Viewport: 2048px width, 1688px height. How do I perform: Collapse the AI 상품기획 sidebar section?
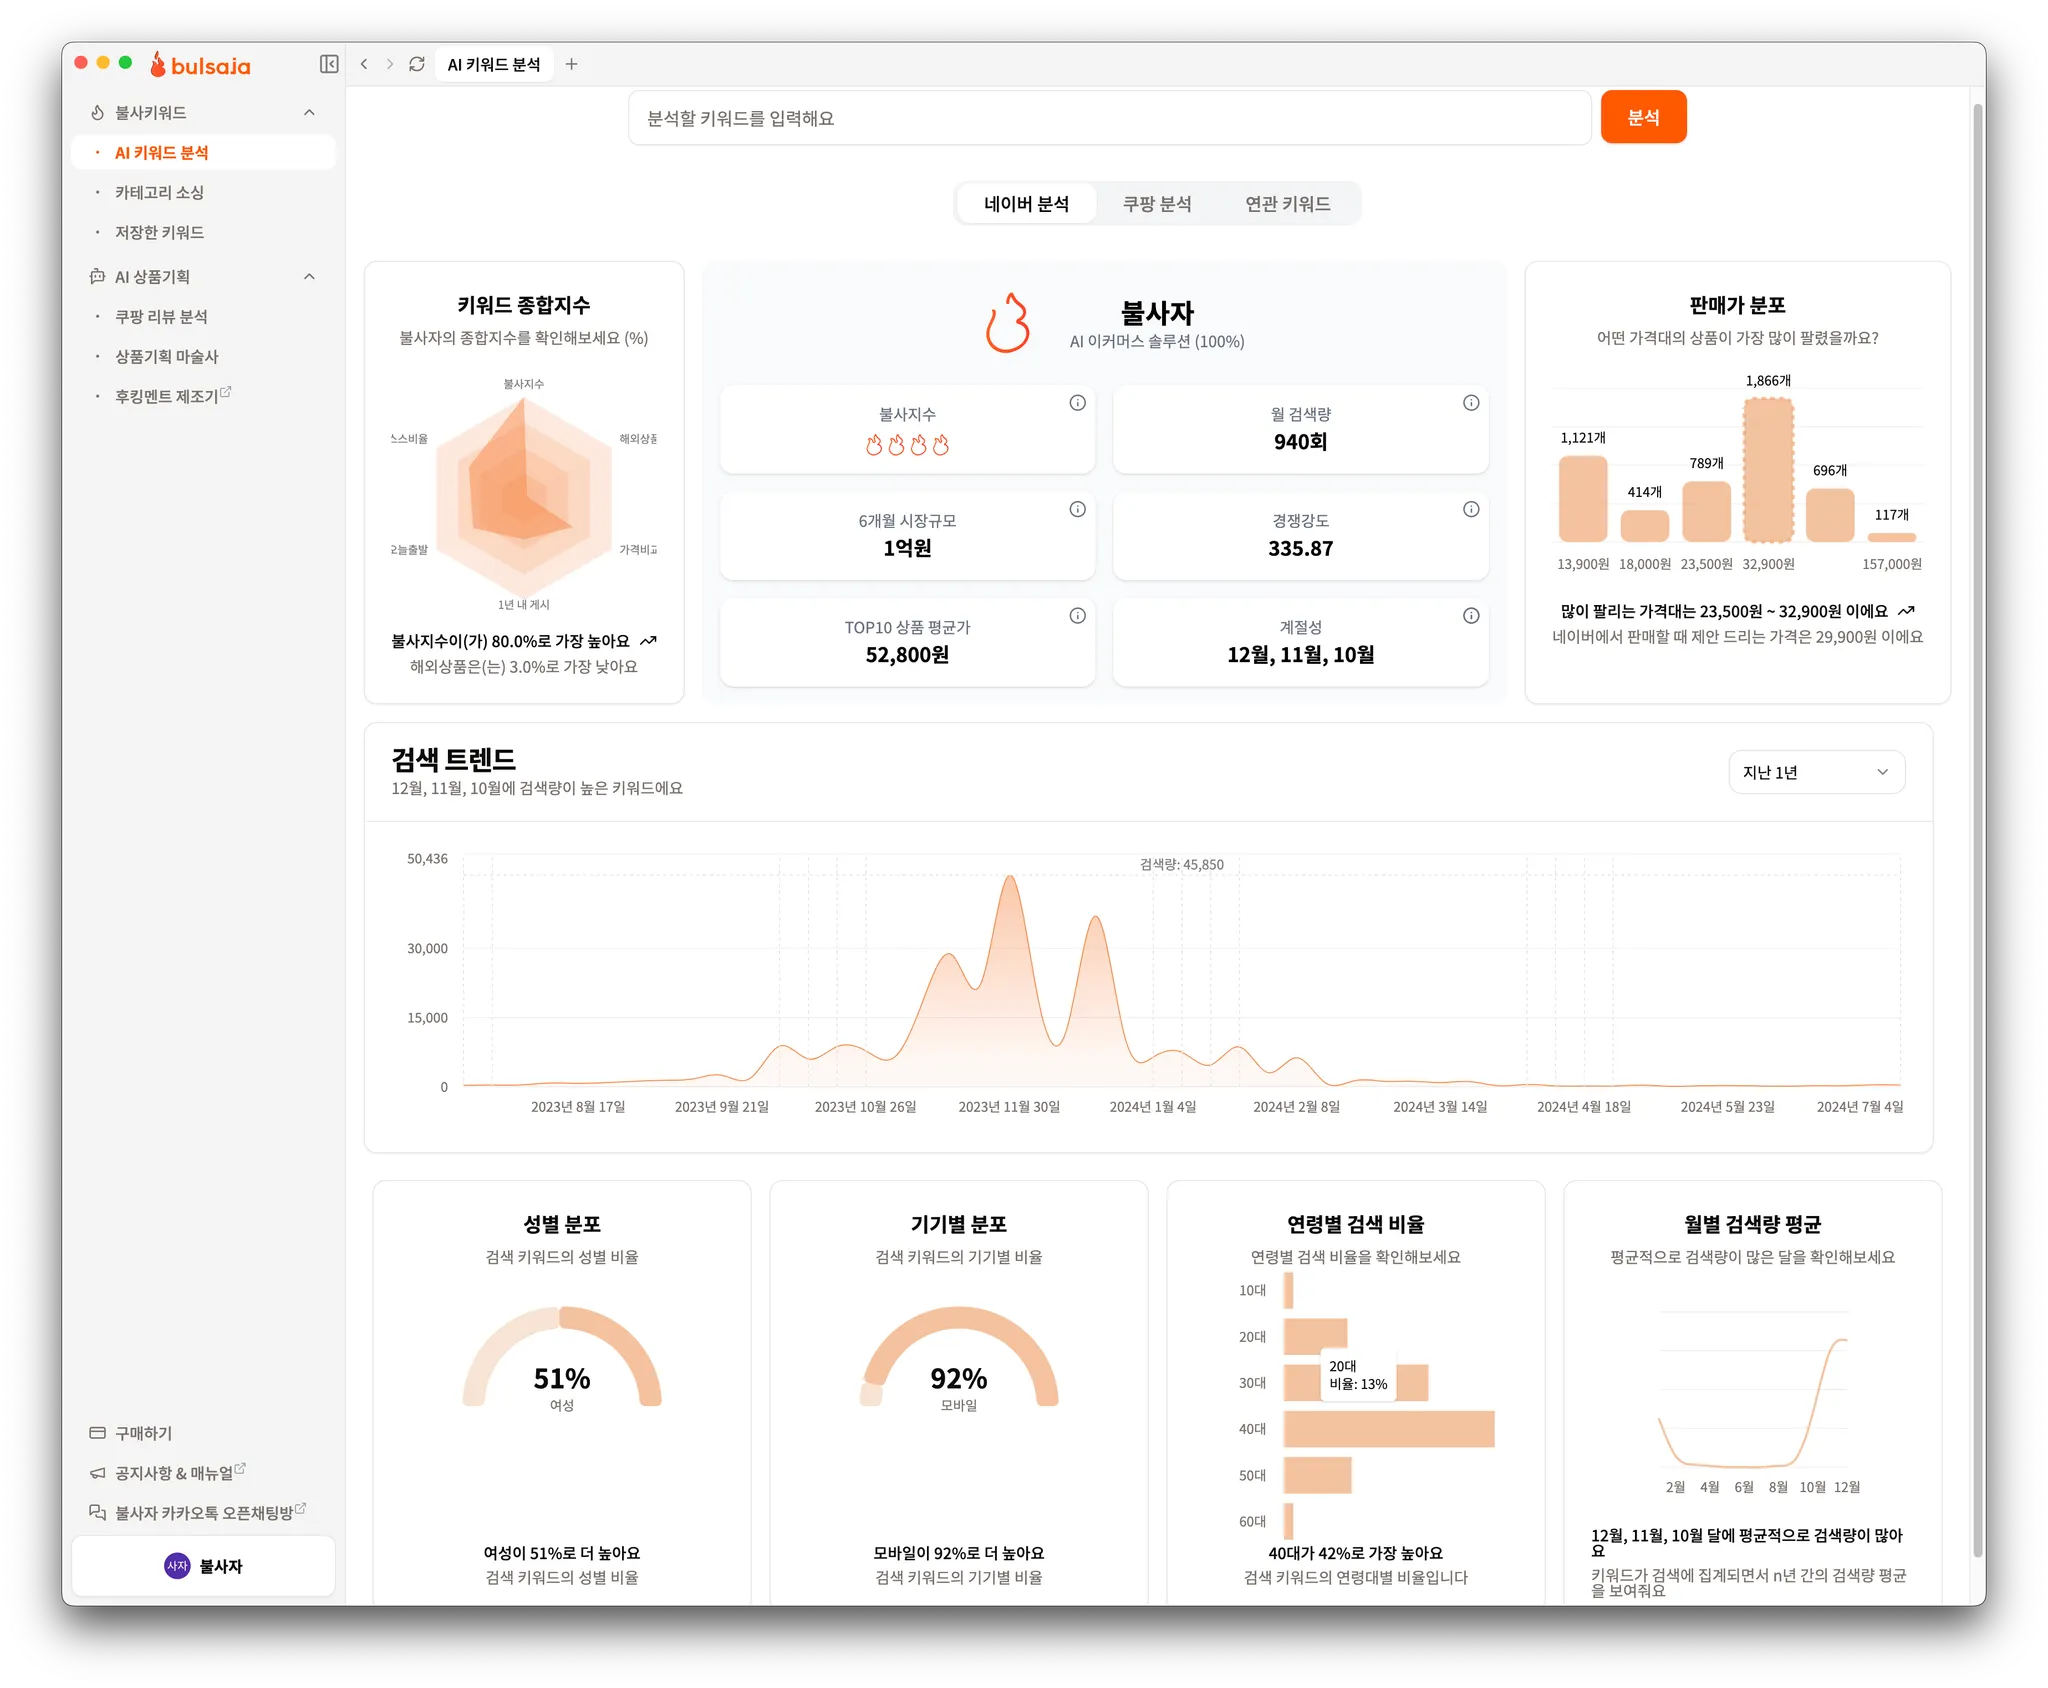[x=309, y=277]
